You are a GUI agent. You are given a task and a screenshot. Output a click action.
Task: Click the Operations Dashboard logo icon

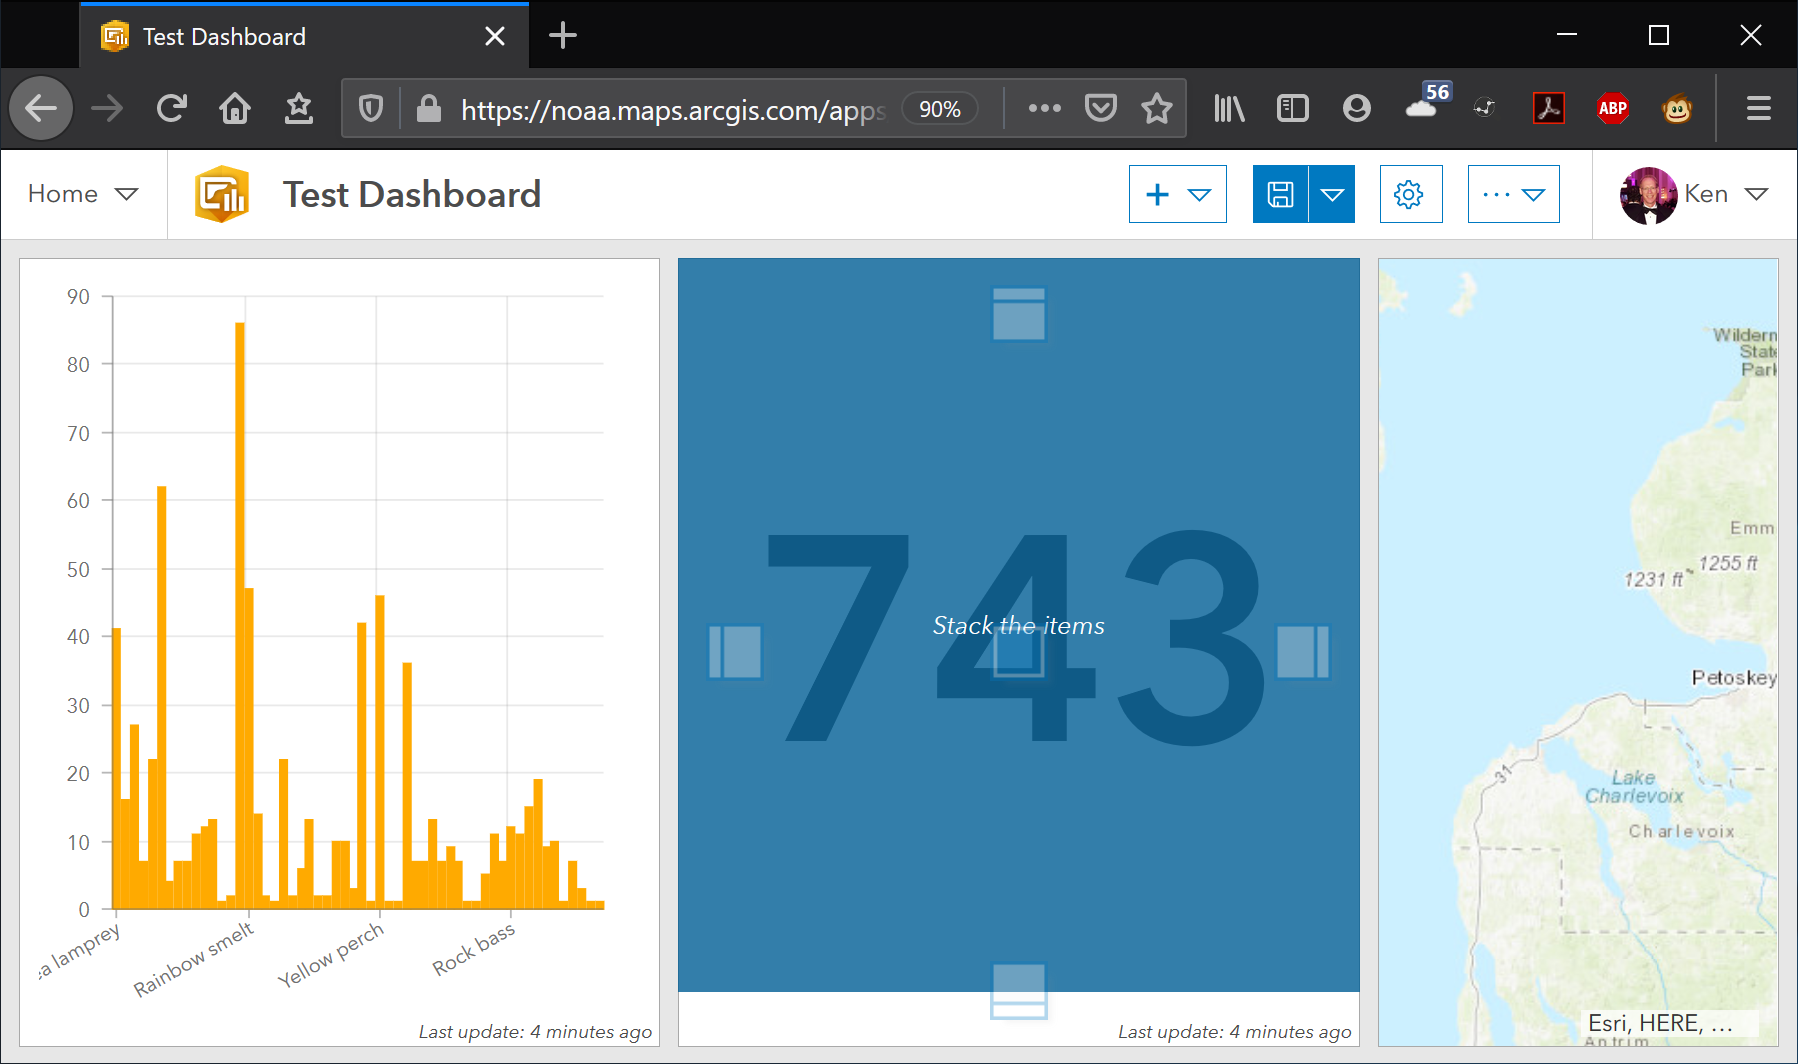(x=222, y=194)
